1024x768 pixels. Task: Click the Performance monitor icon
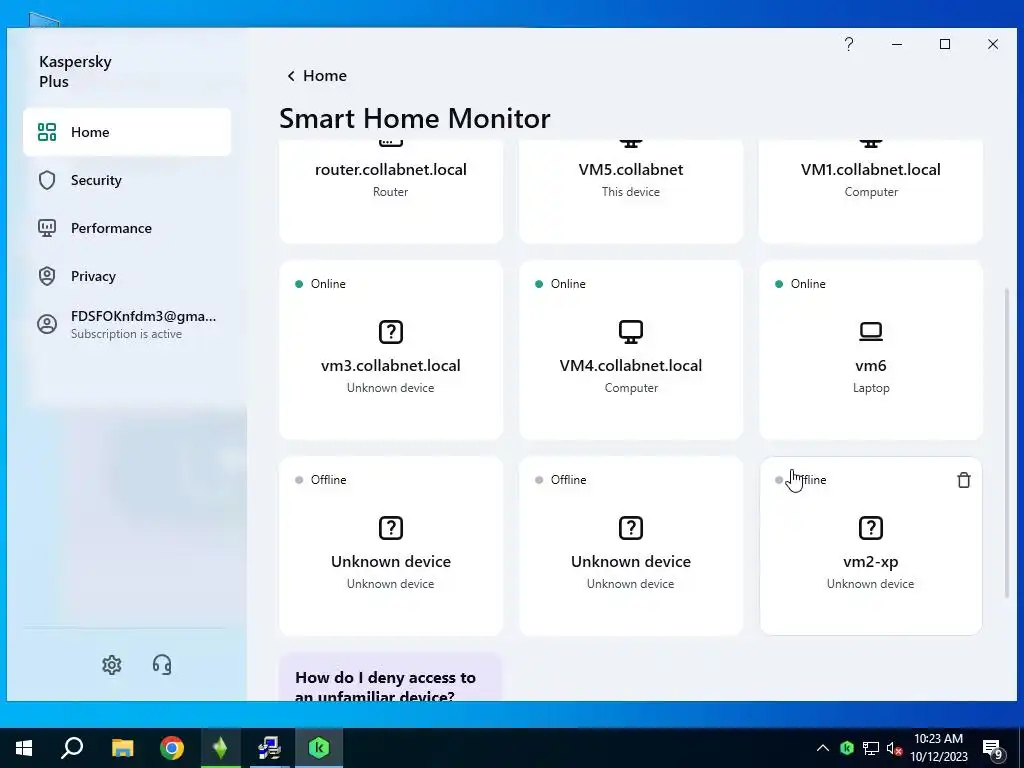point(47,228)
